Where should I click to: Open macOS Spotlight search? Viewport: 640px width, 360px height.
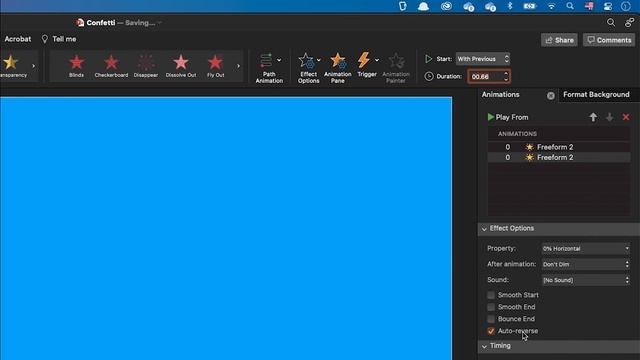(570, 6)
